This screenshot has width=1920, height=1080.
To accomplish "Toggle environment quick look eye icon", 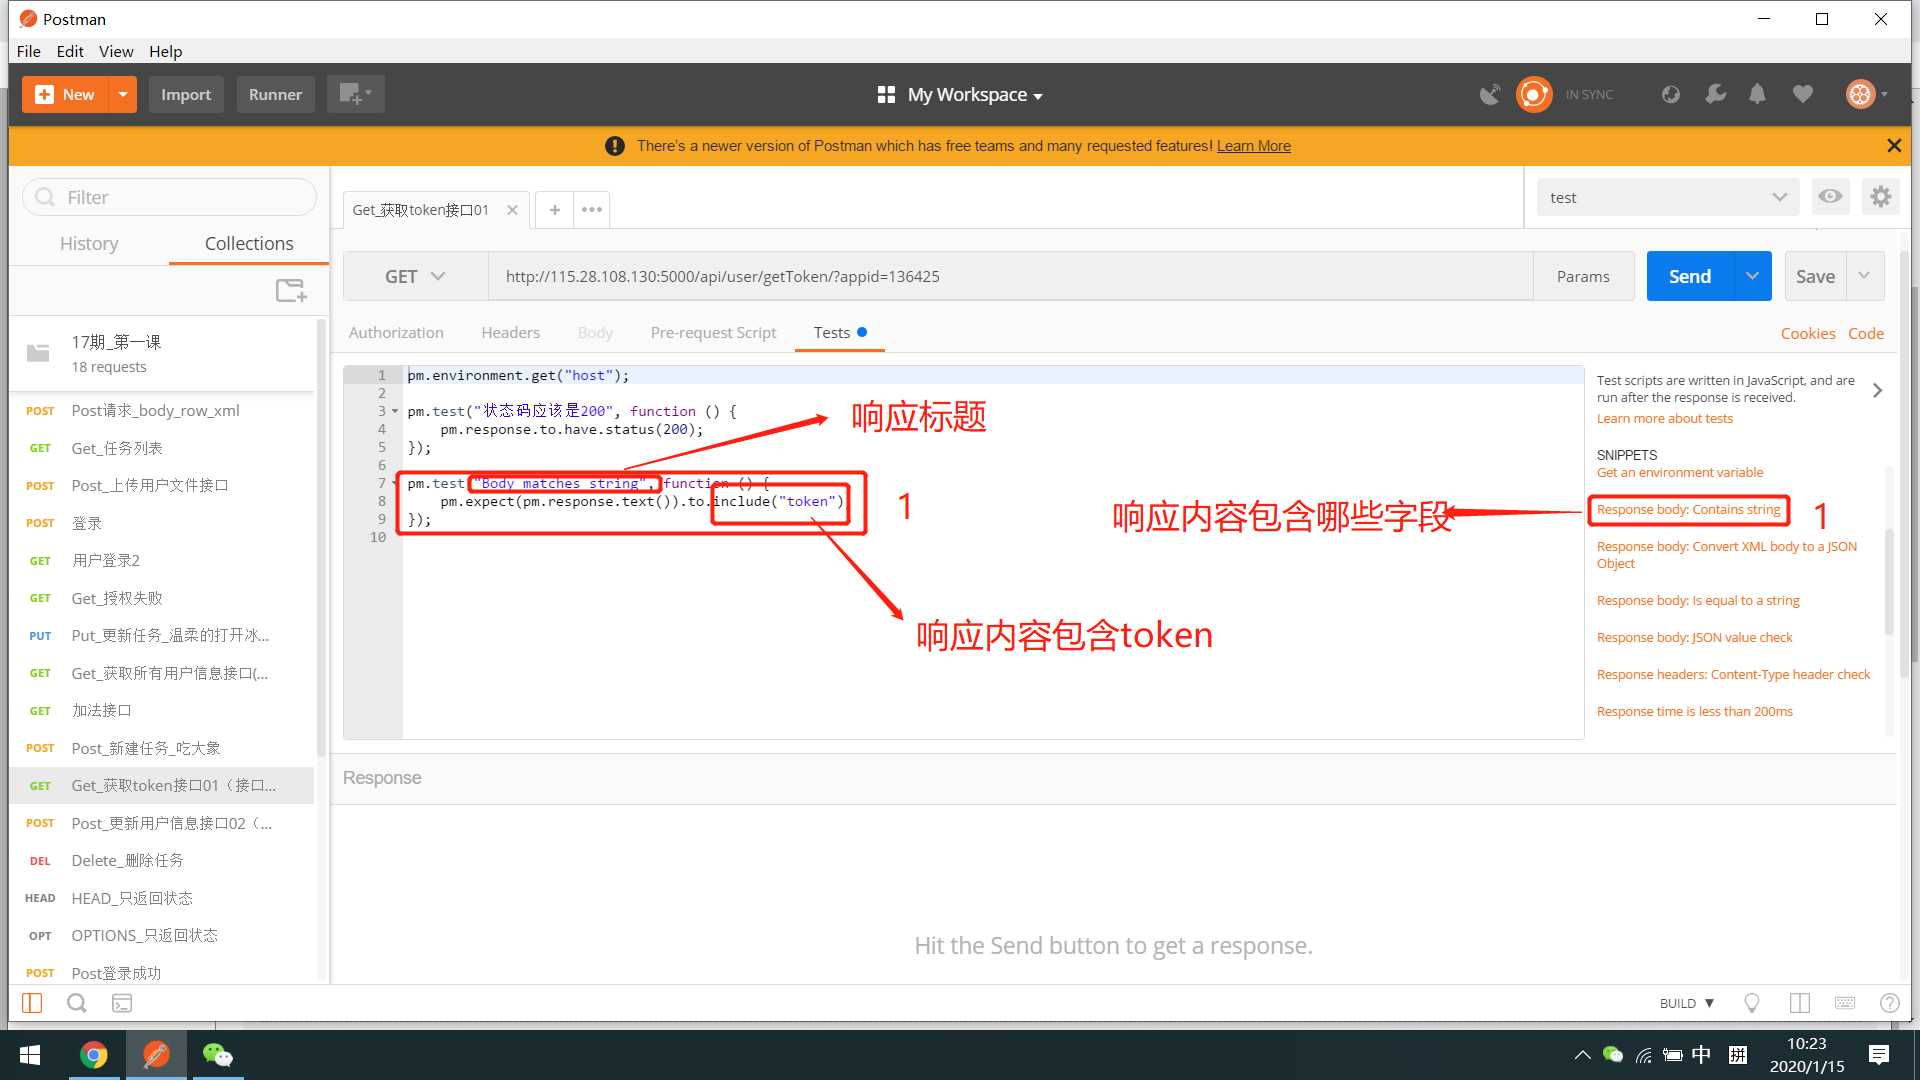I will pos(1830,197).
